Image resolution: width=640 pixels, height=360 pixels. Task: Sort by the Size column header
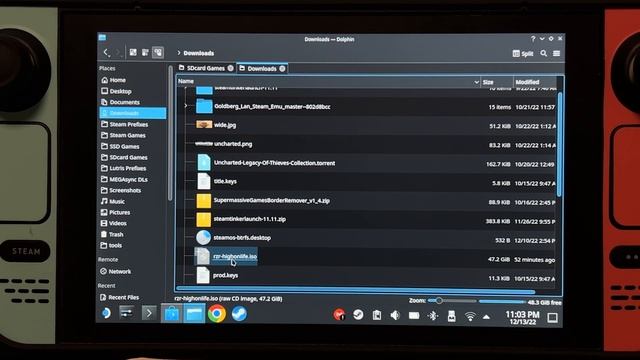[x=496, y=82]
